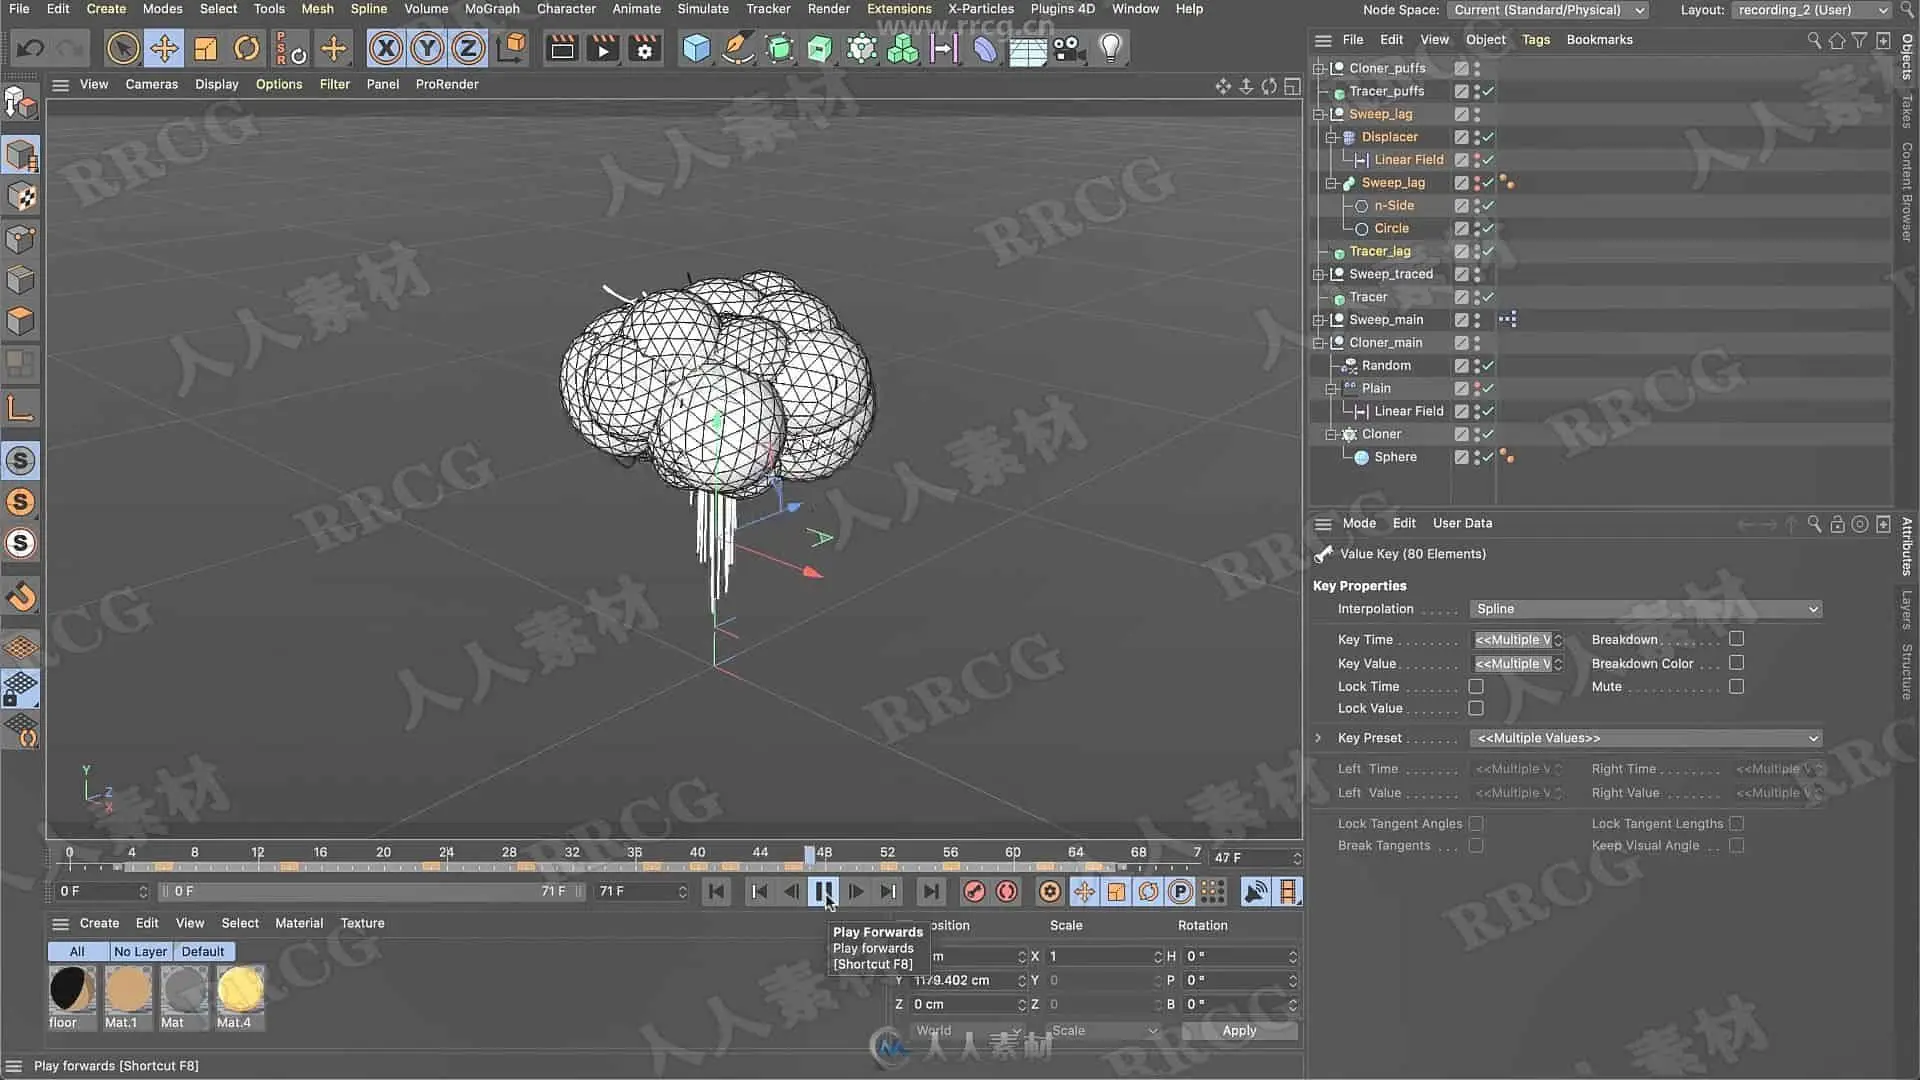Select the All materials filter button

tap(77, 952)
